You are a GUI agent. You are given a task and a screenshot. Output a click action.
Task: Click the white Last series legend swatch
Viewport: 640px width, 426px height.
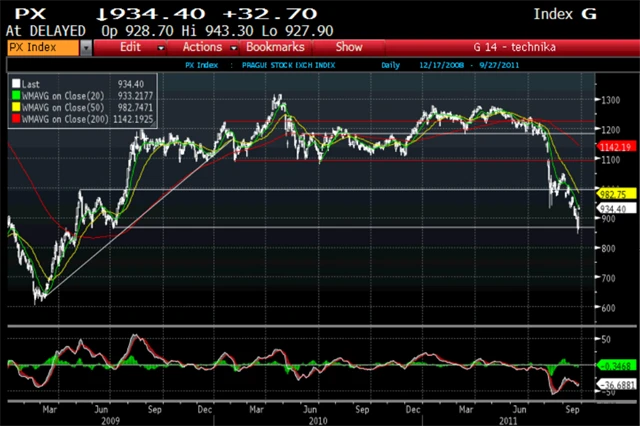click(16, 85)
